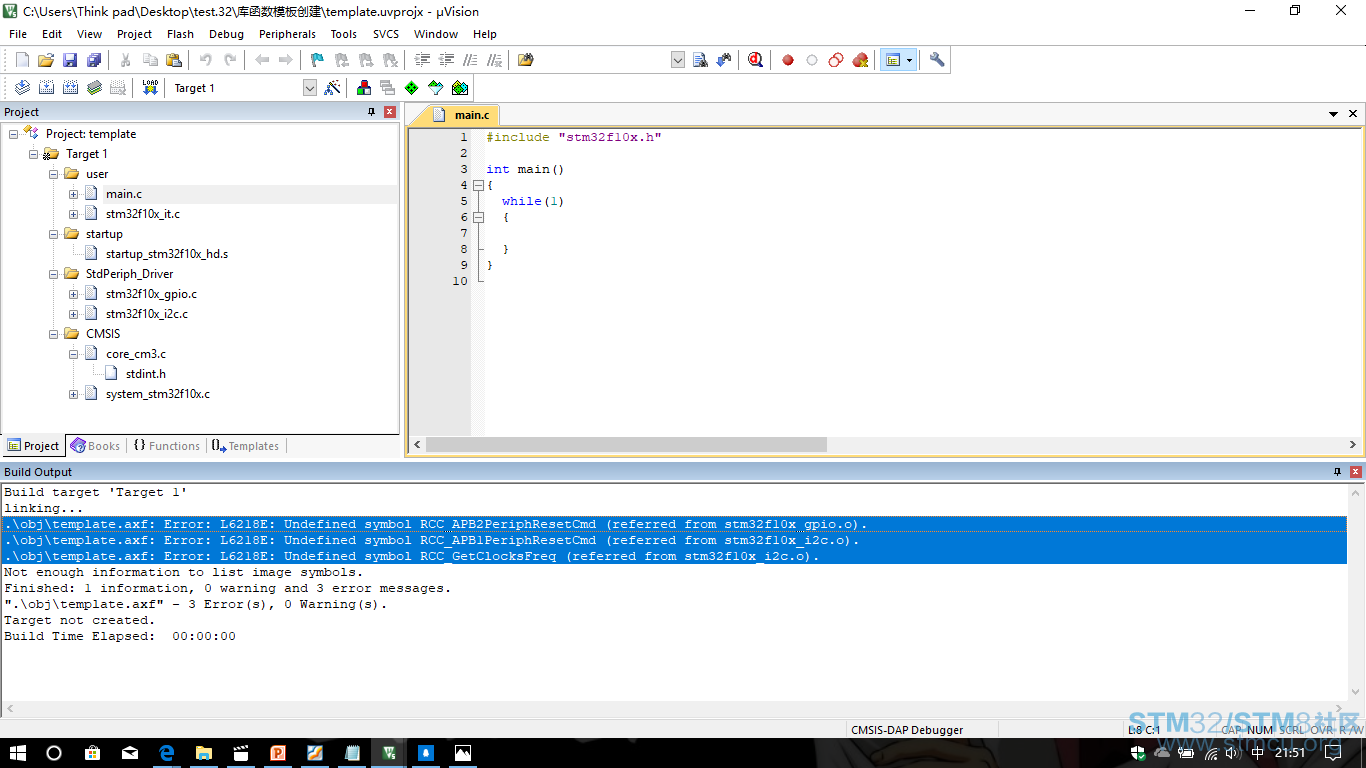Switch to the Functions tab
The height and width of the screenshot is (768, 1366).
[x=166, y=446]
